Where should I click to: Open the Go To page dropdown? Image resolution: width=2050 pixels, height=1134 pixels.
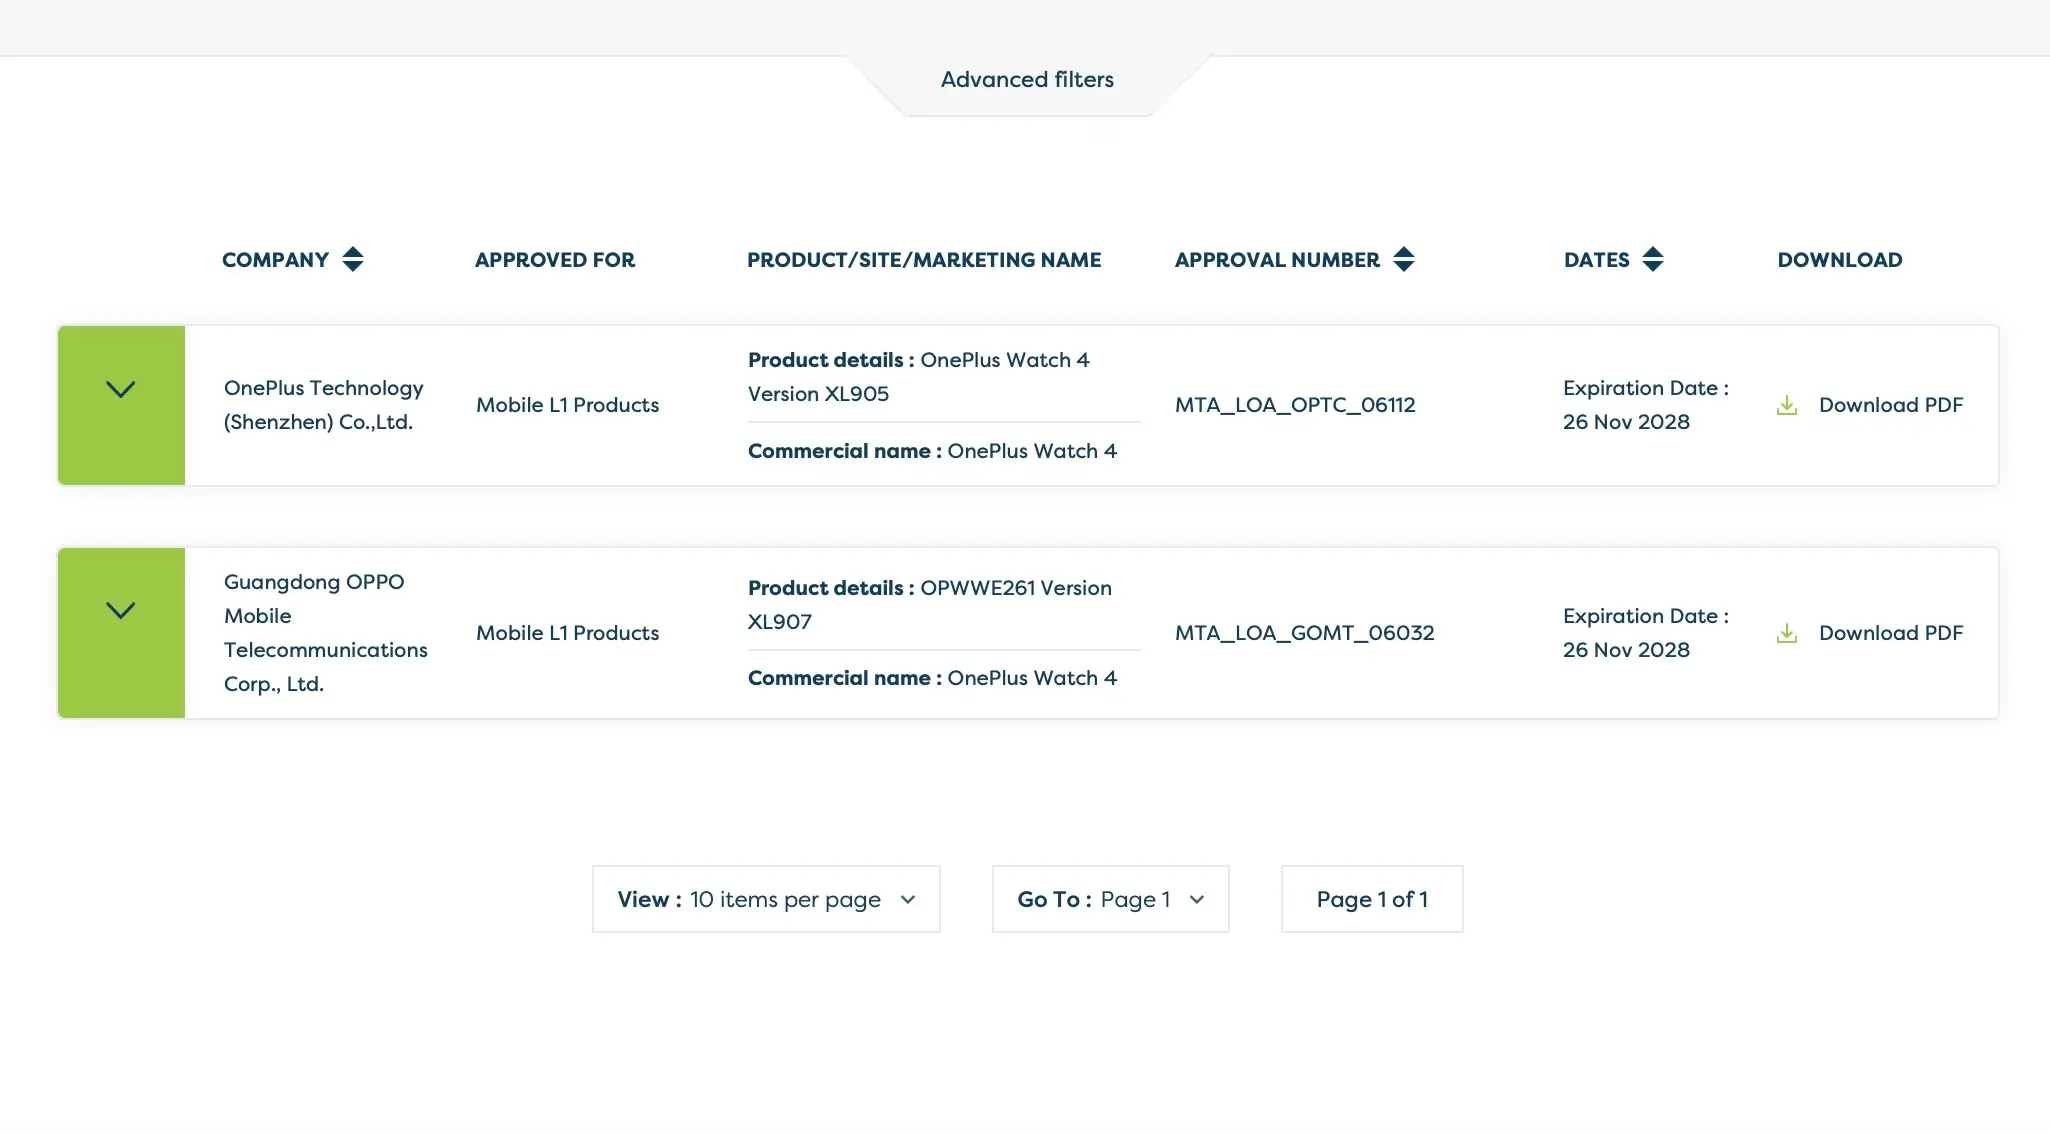pyautogui.click(x=1110, y=899)
